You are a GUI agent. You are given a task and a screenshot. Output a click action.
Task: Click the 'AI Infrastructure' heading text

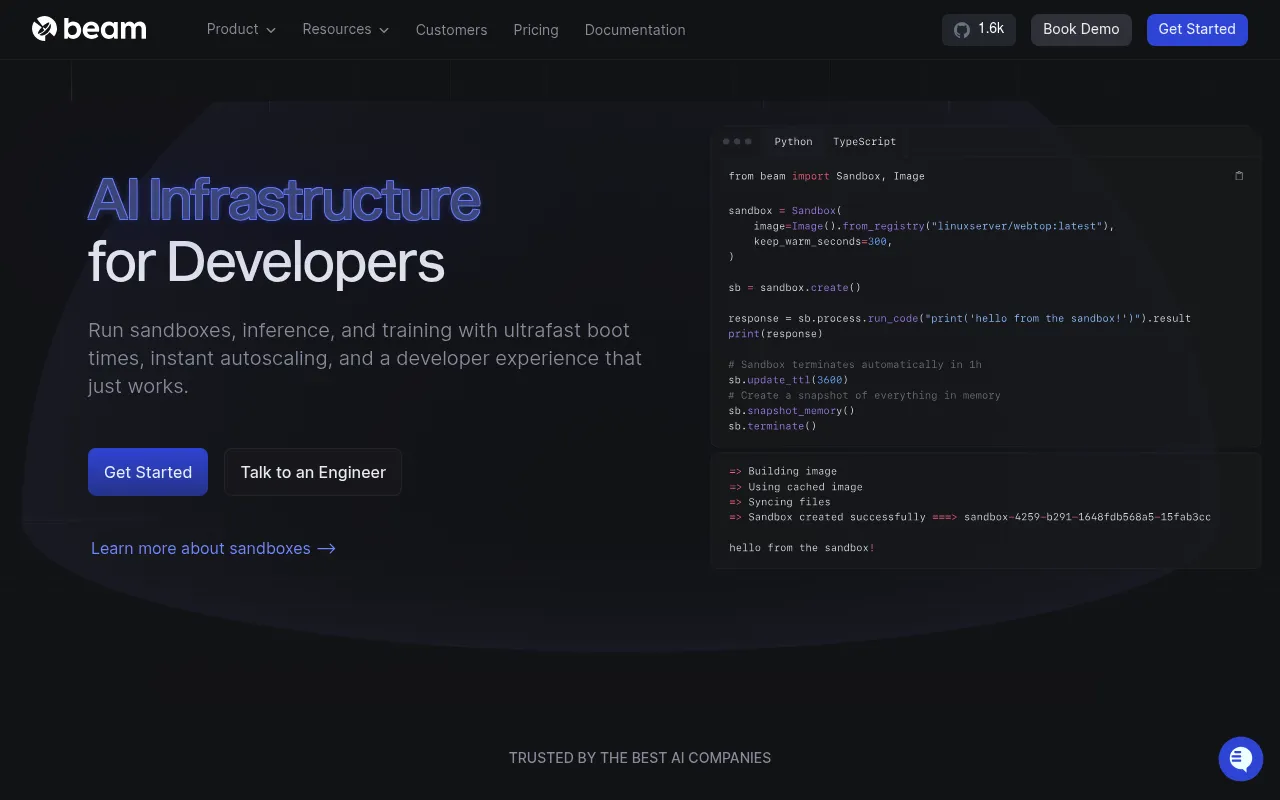click(284, 199)
